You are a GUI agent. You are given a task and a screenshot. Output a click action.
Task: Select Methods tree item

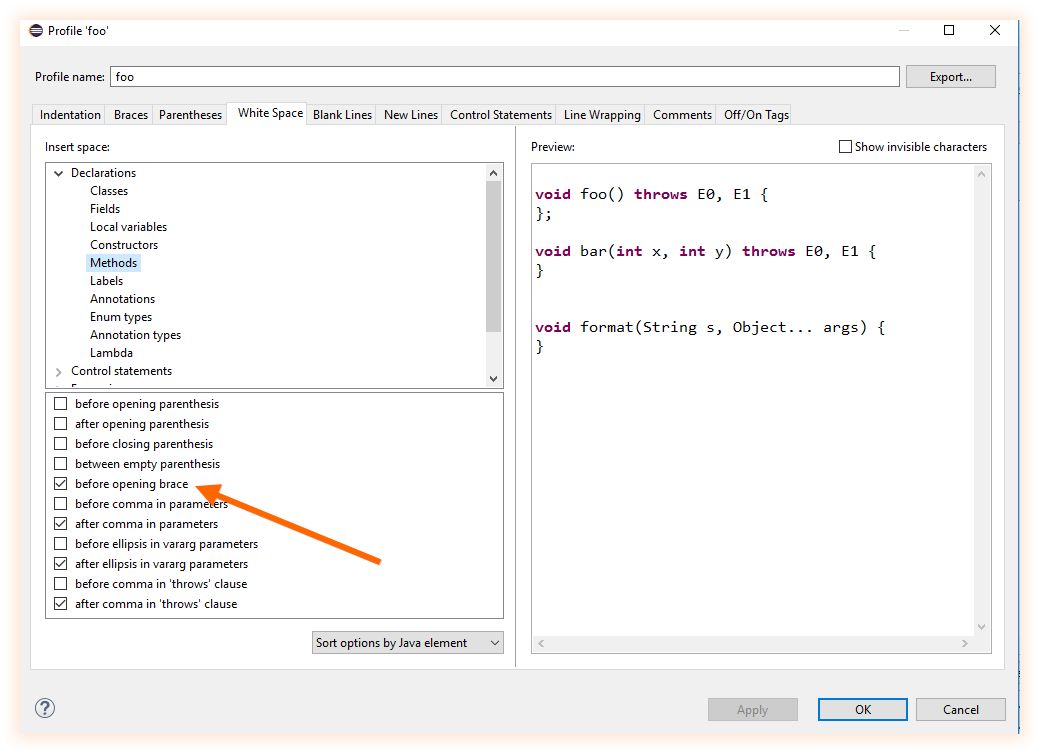click(113, 263)
